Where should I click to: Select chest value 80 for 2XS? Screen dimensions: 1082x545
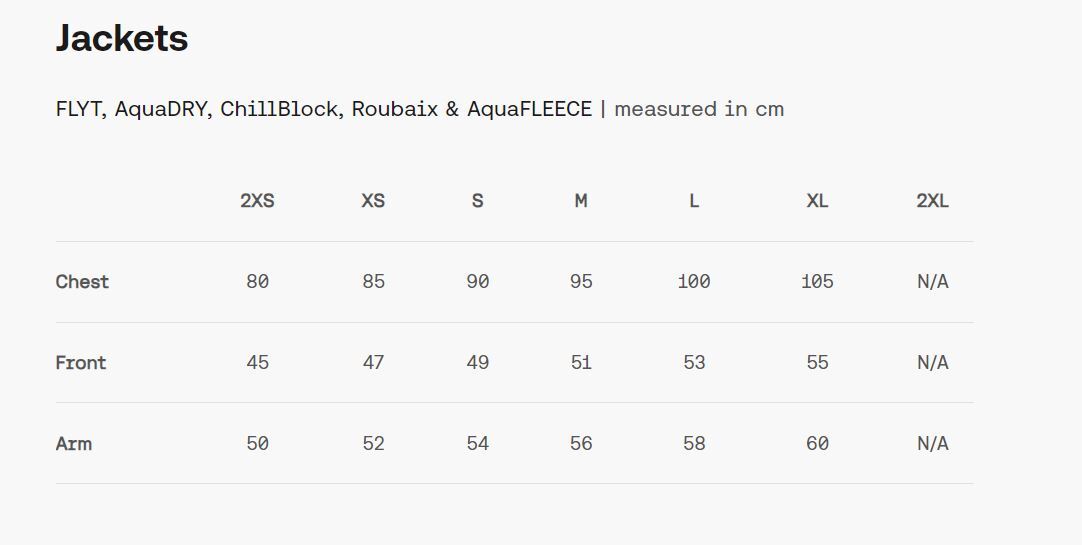[257, 281]
